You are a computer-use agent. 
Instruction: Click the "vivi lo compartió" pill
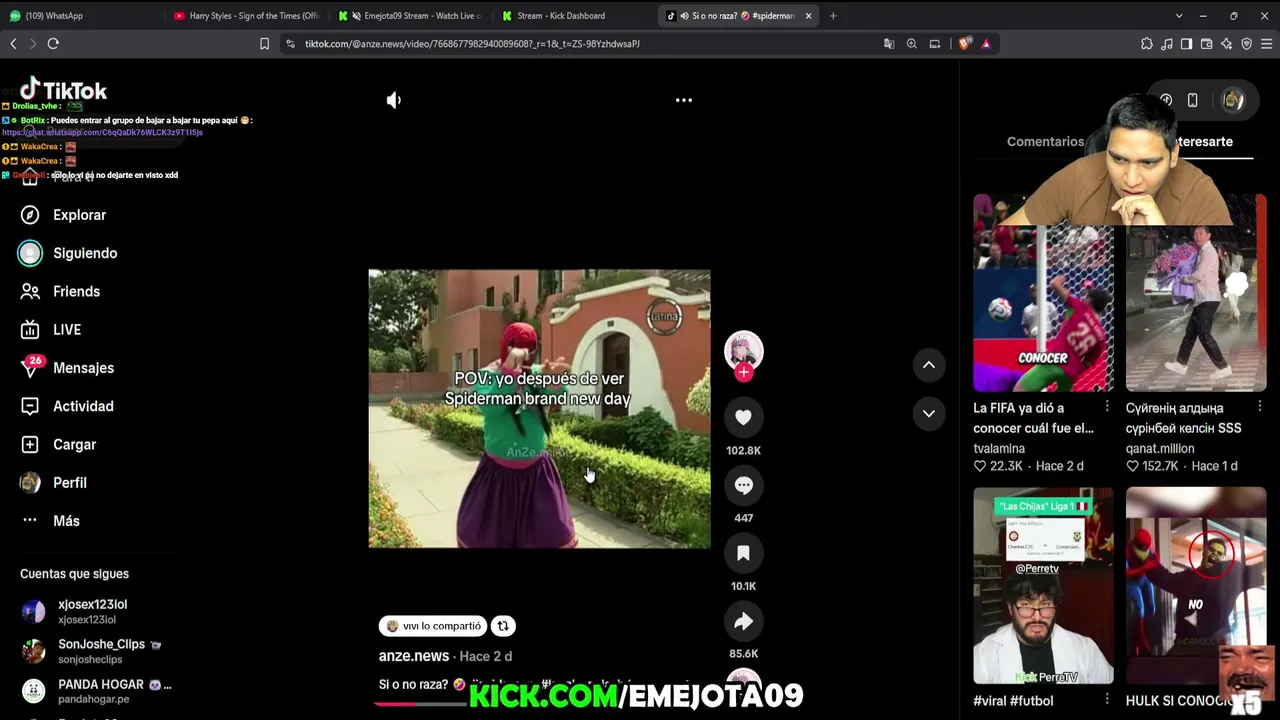(x=433, y=626)
